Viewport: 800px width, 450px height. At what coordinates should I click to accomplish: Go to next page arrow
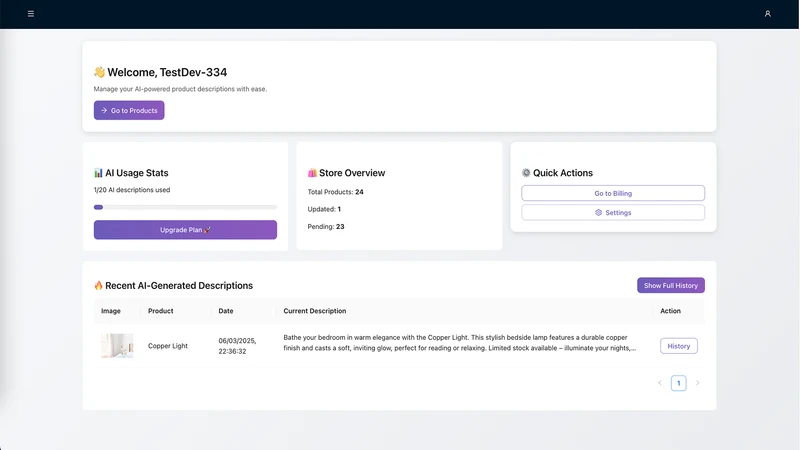tap(697, 383)
